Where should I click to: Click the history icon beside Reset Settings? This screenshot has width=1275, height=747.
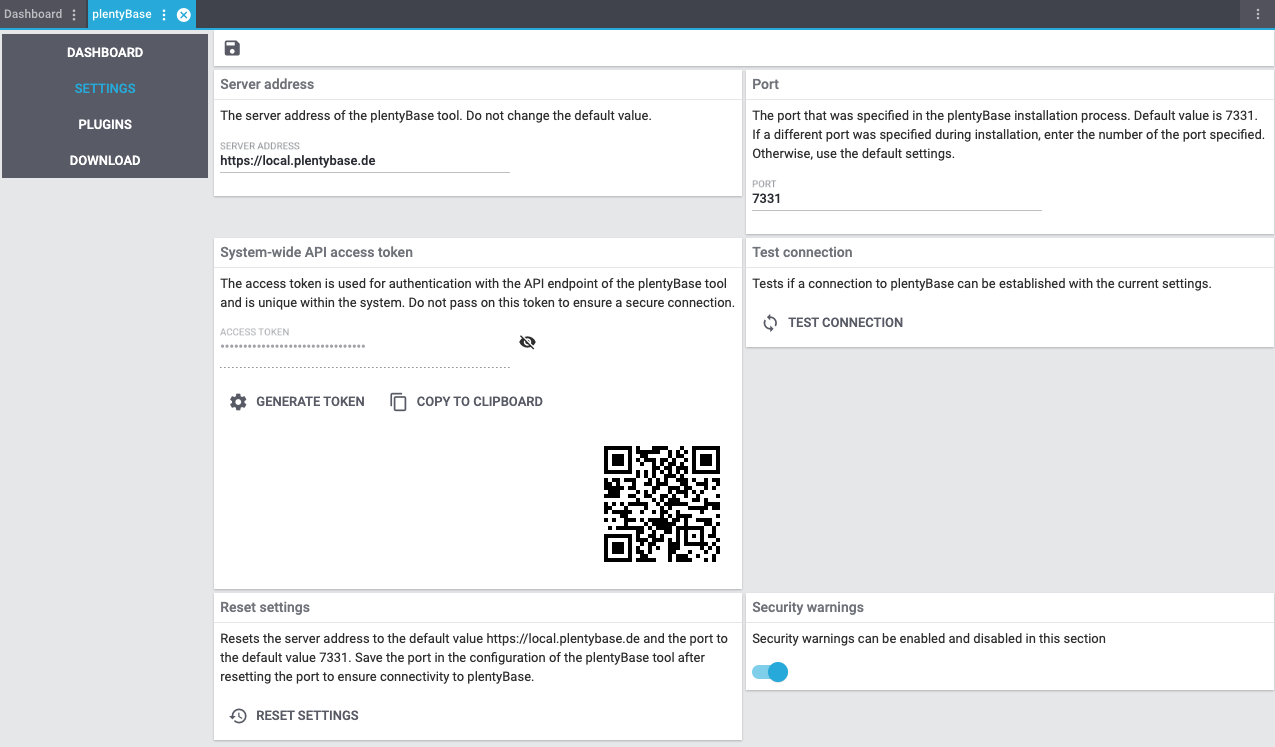[238, 716]
